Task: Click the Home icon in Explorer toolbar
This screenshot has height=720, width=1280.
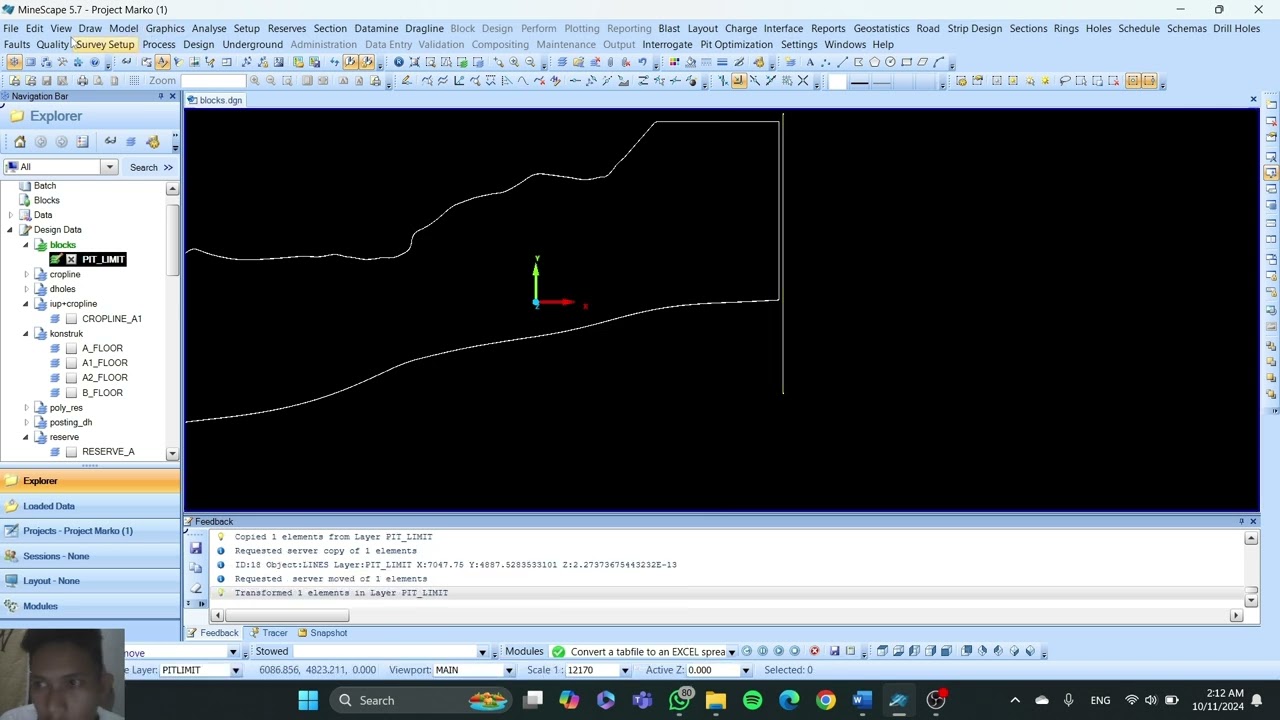Action: coord(20,141)
